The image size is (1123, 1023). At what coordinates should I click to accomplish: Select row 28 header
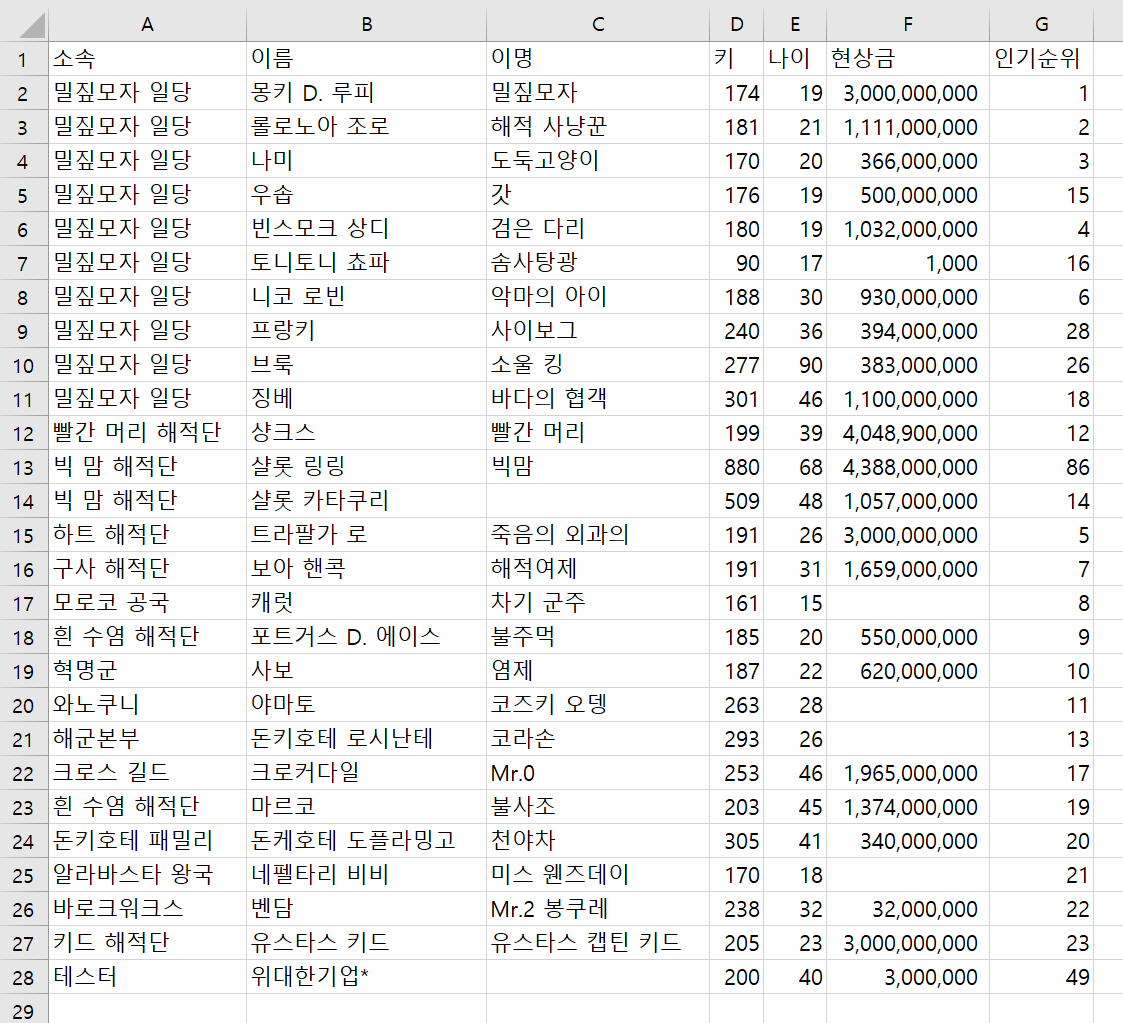click(24, 977)
